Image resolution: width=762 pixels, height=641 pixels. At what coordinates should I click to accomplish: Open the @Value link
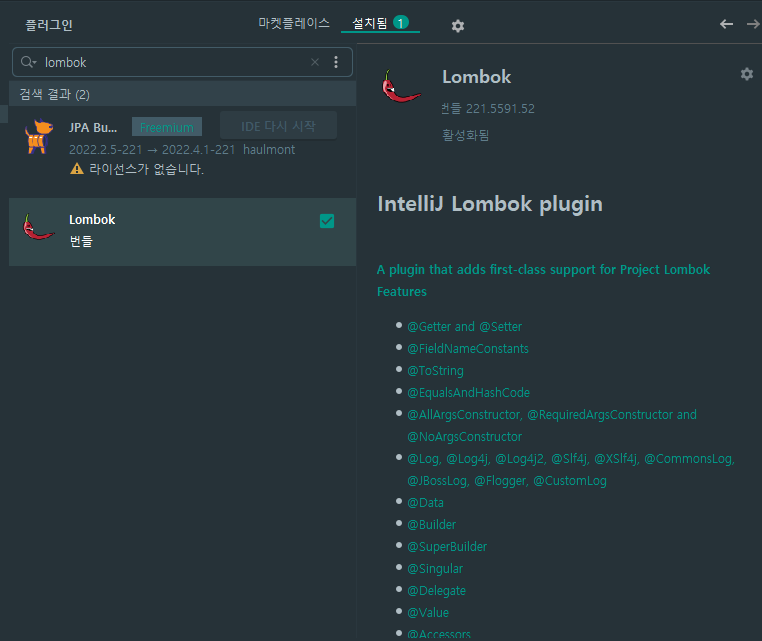(x=428, y=613)
